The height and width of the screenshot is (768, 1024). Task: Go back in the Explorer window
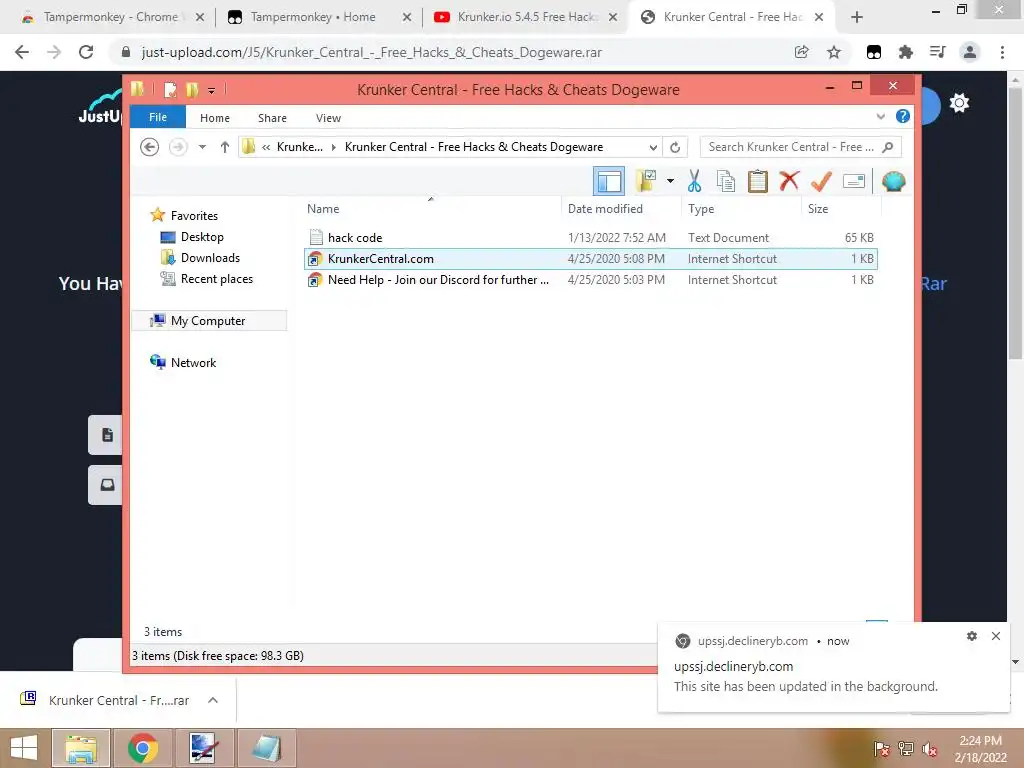pyautogui.click(x=150, y=147)
